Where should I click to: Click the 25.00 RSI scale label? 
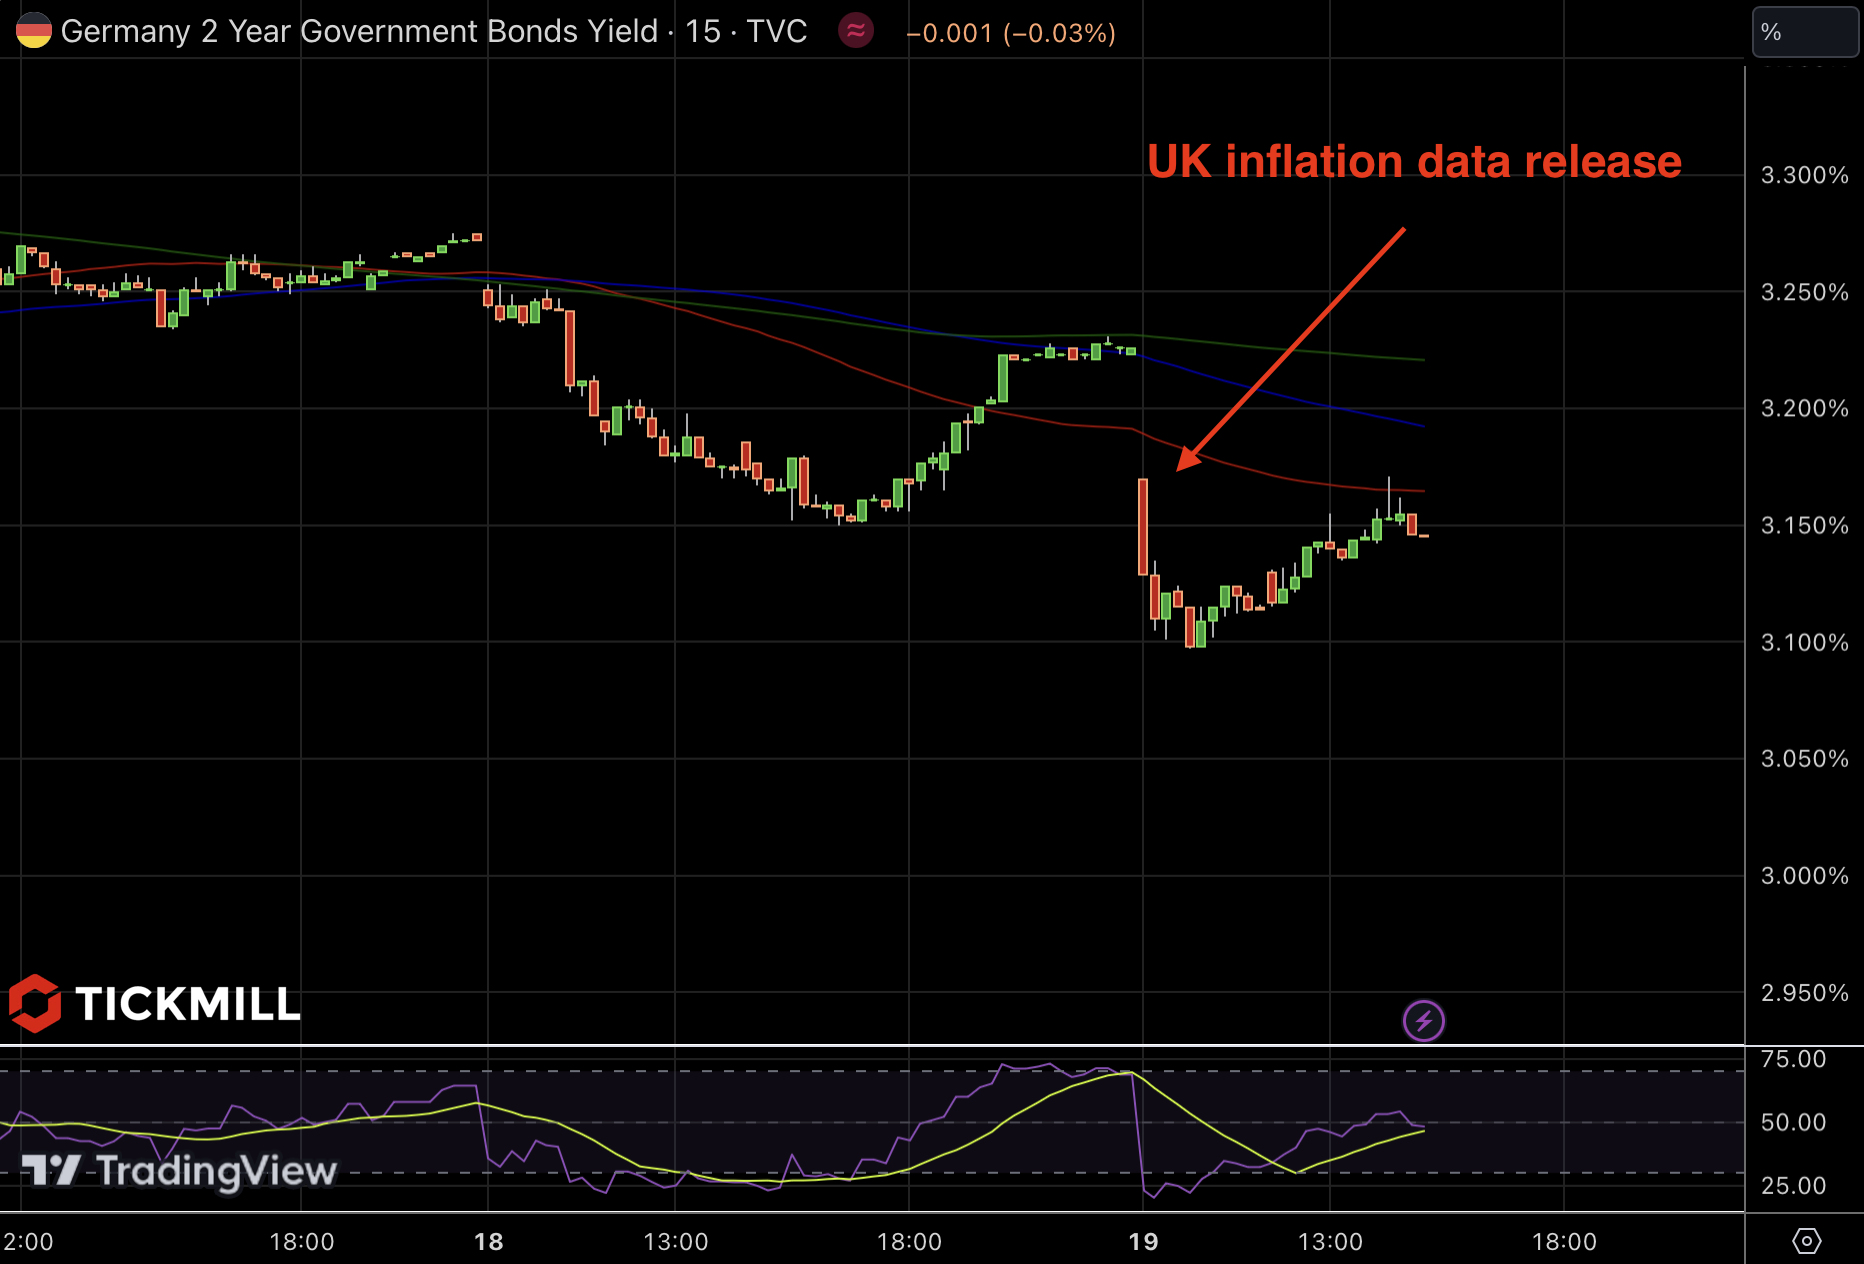click(1793, 1186)
